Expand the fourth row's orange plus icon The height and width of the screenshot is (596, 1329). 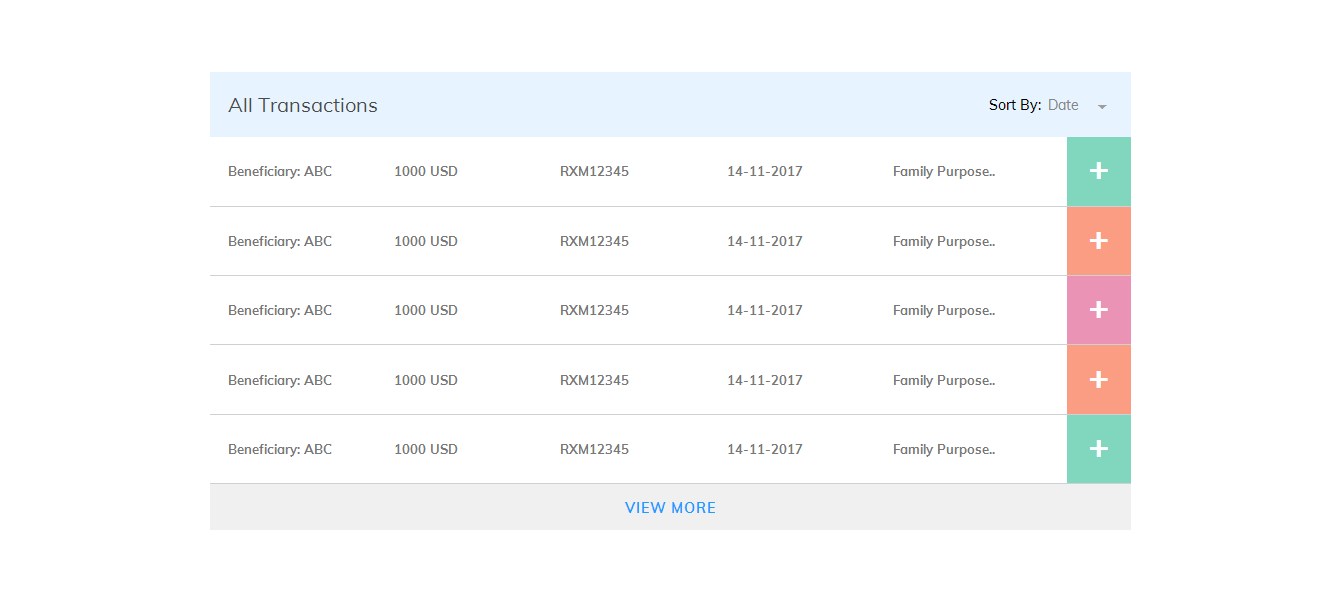1099,380
